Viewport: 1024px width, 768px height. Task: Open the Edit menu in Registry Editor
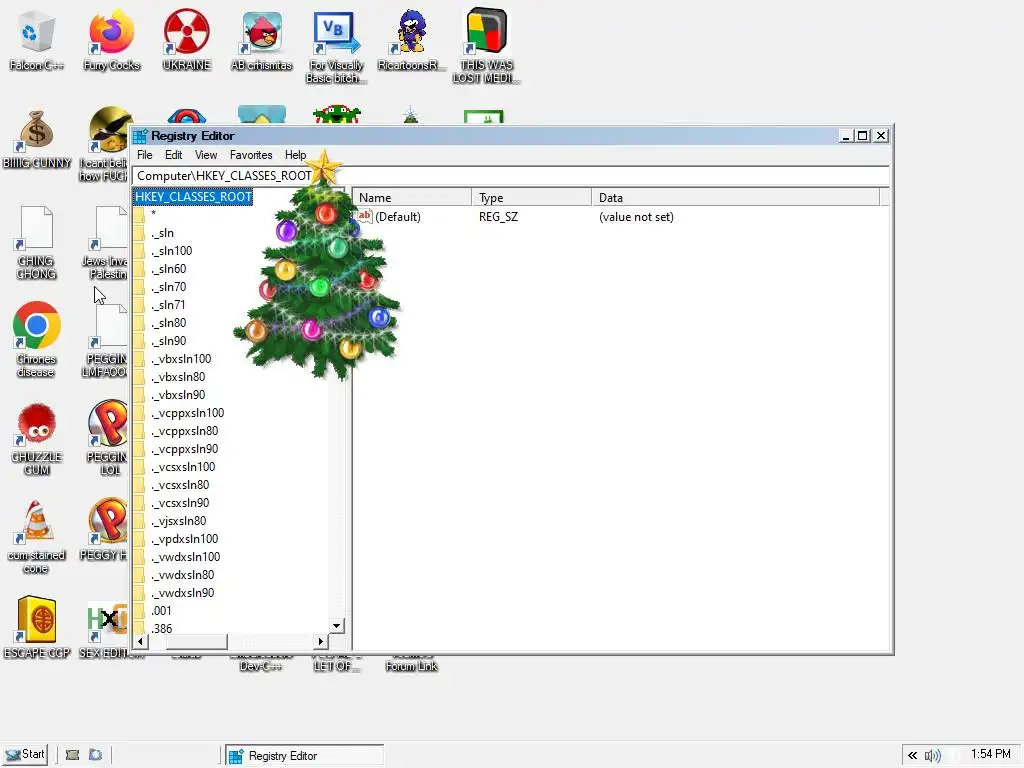tap(173, 155)
